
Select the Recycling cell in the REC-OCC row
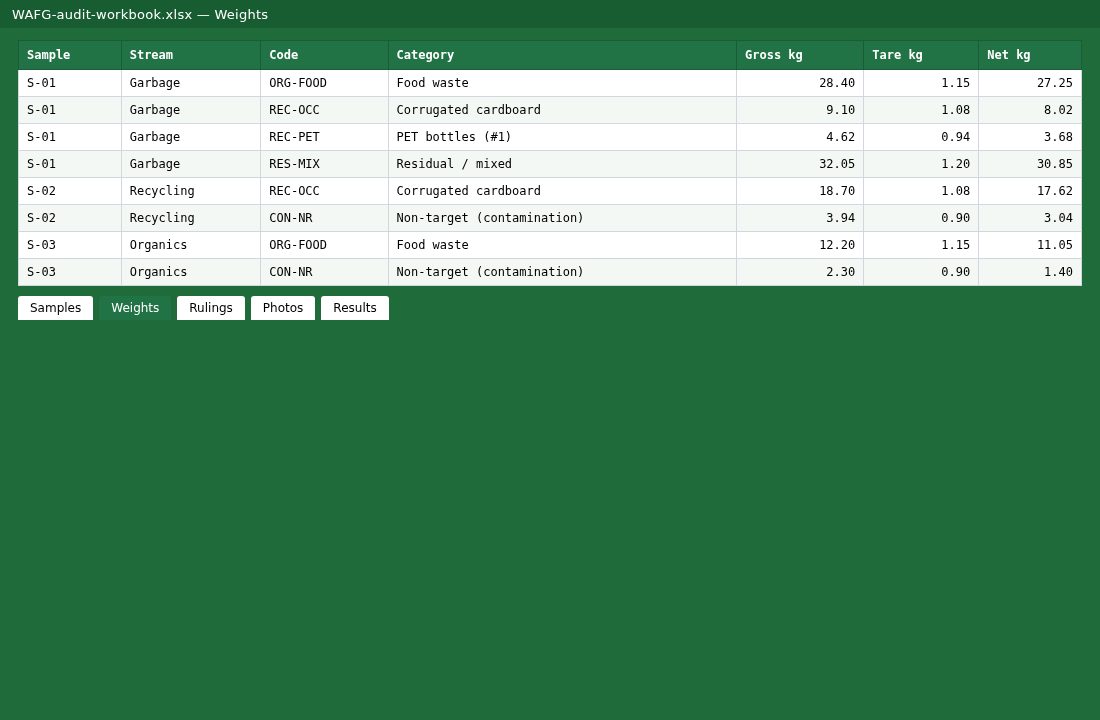click(x=191, y=191)
